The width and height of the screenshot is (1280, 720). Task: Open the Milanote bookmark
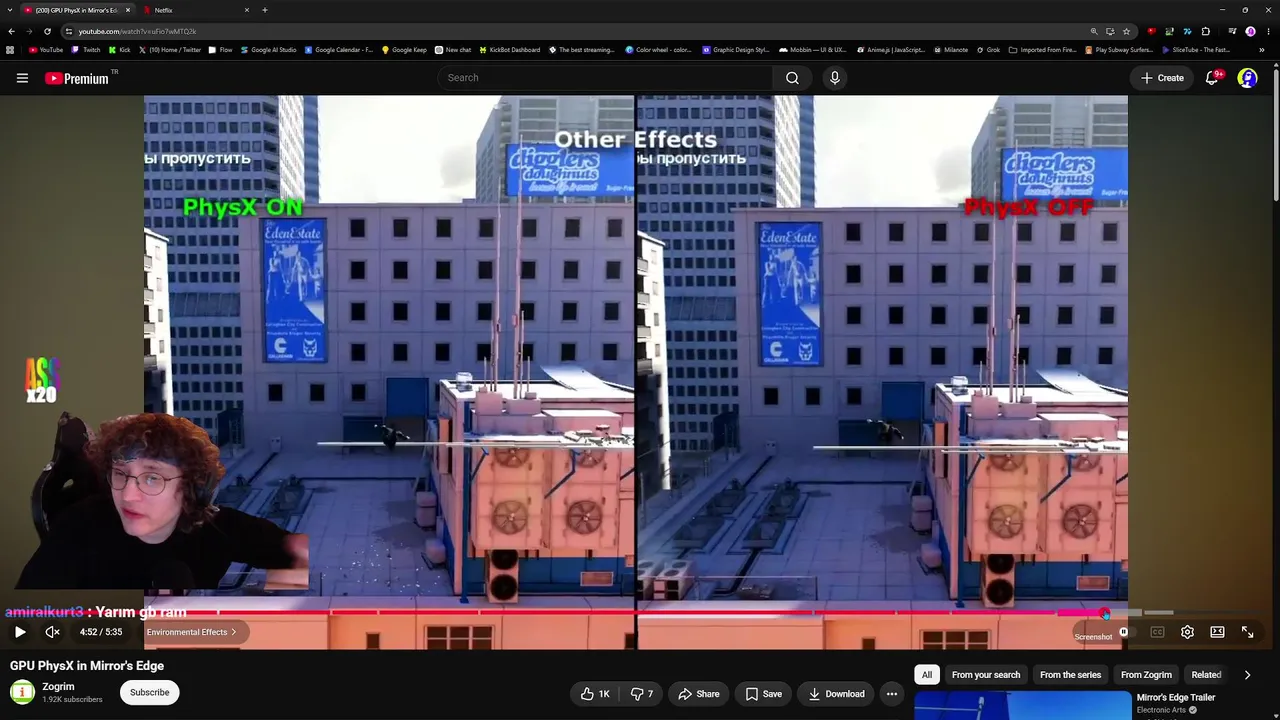pyautogui.click(x=950, y=50)
